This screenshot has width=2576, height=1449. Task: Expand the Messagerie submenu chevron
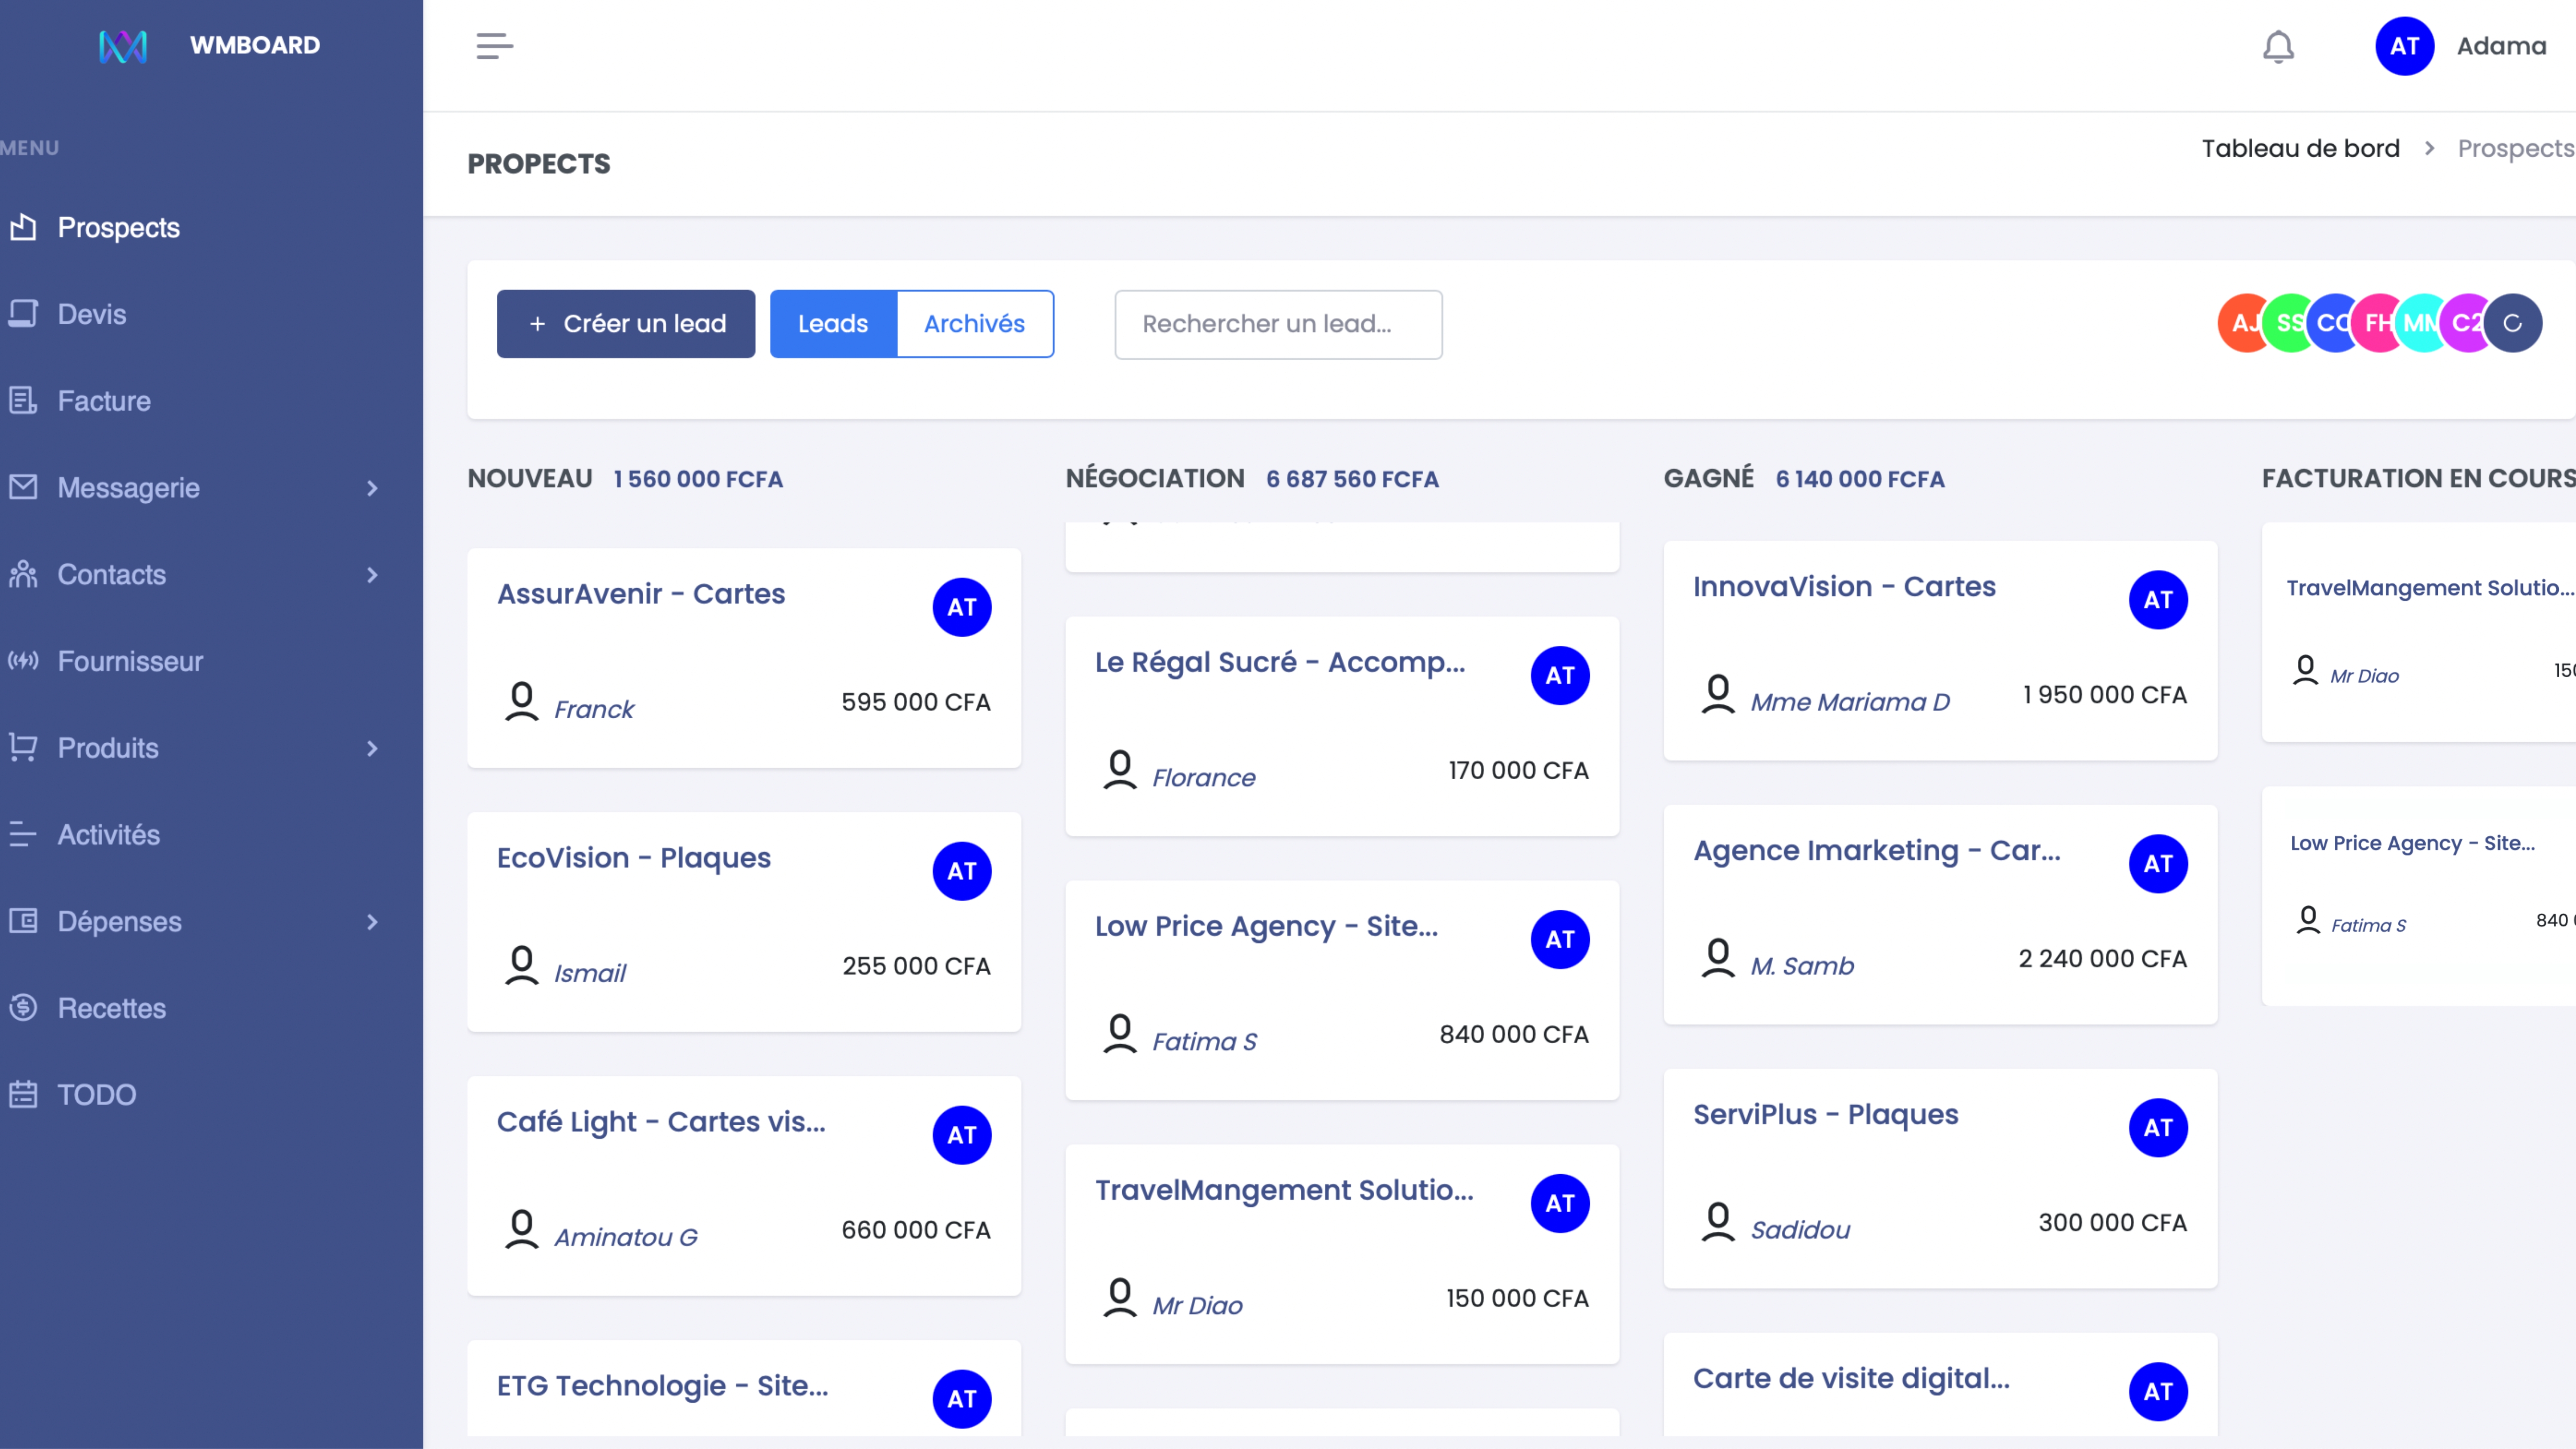click(x=372, y=488)
